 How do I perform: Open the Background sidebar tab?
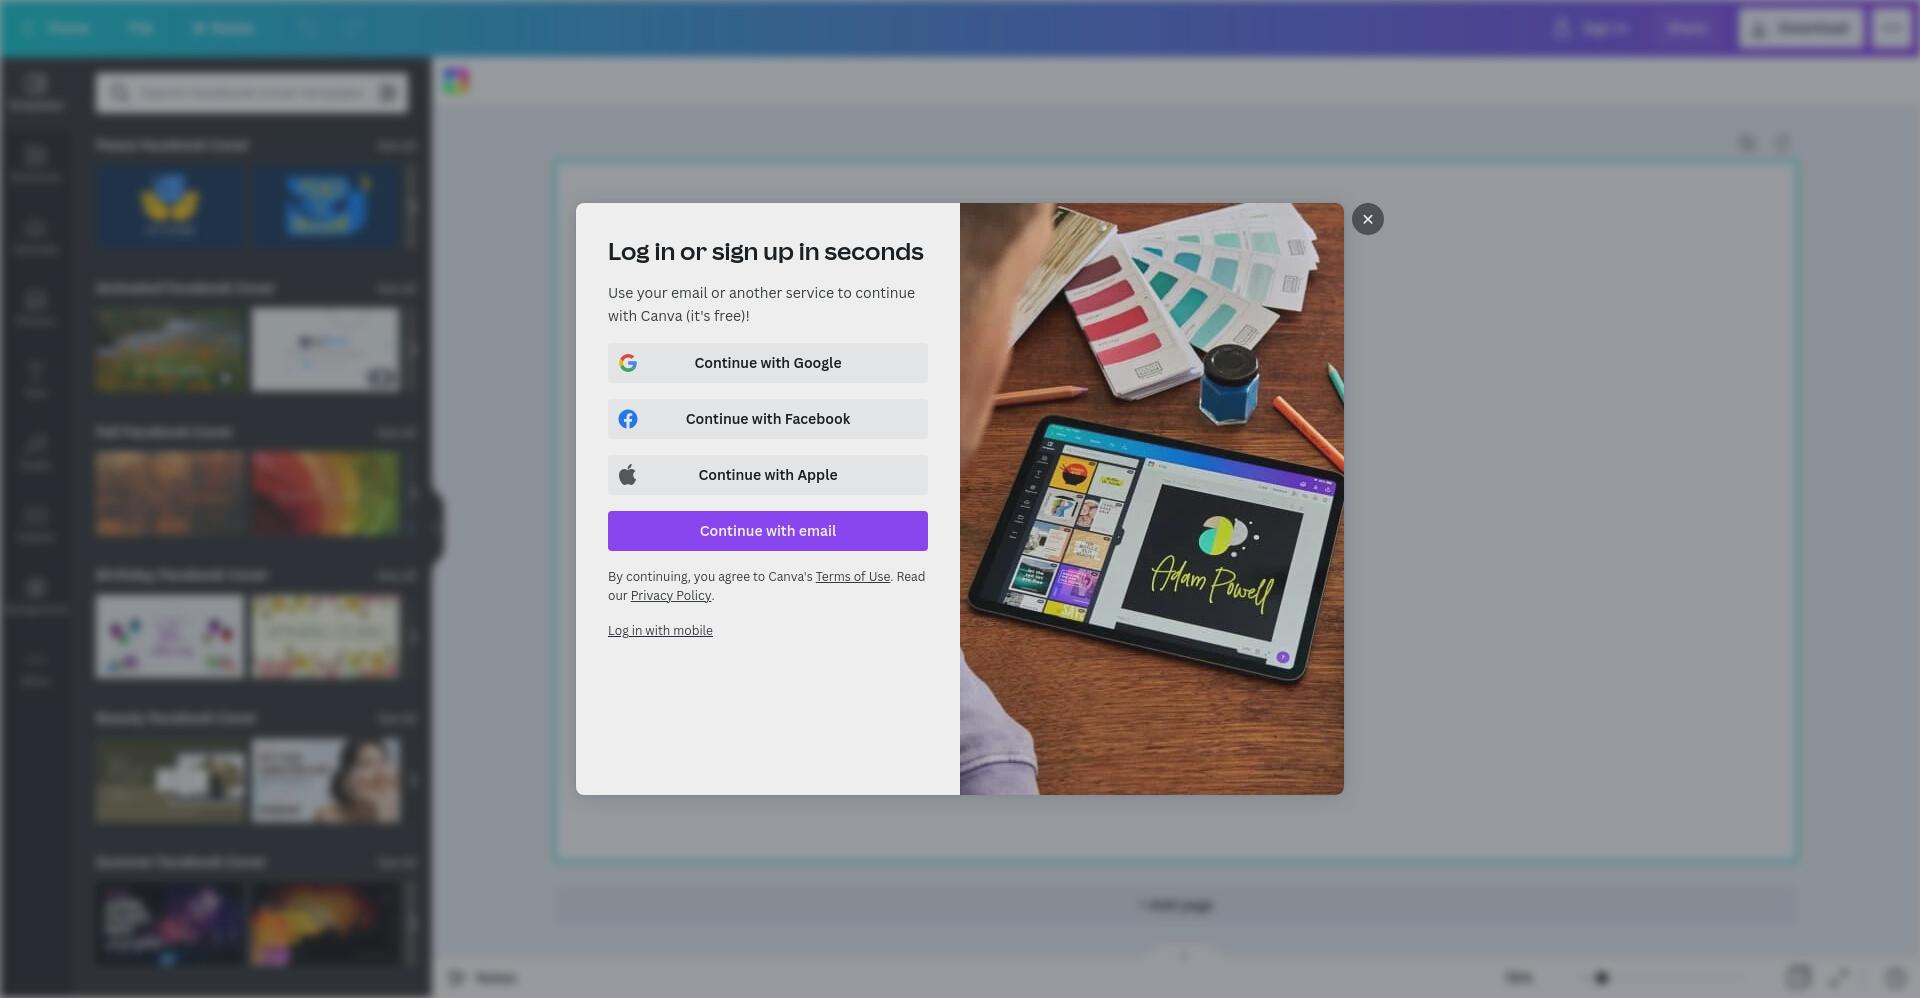click(x=36, y=596)
